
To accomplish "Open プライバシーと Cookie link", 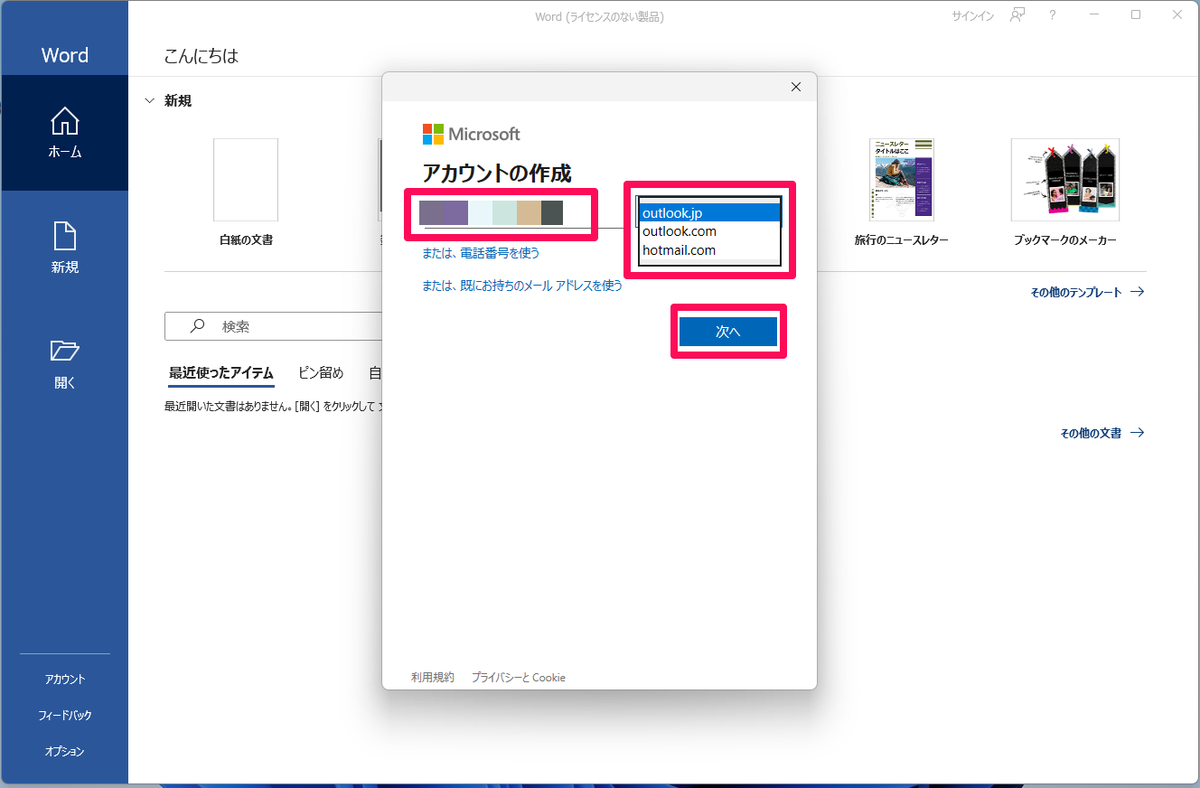I will point(519,677).
